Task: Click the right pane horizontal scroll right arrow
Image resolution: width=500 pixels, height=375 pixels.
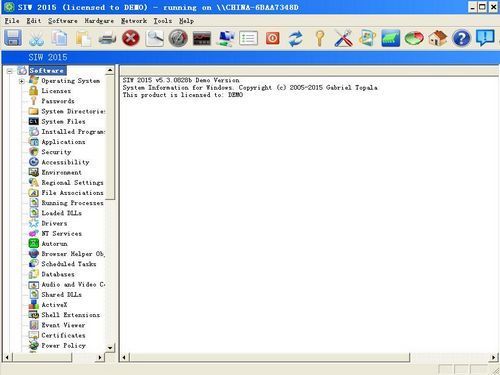Action: pyautogui.click(x=493, y=358)
